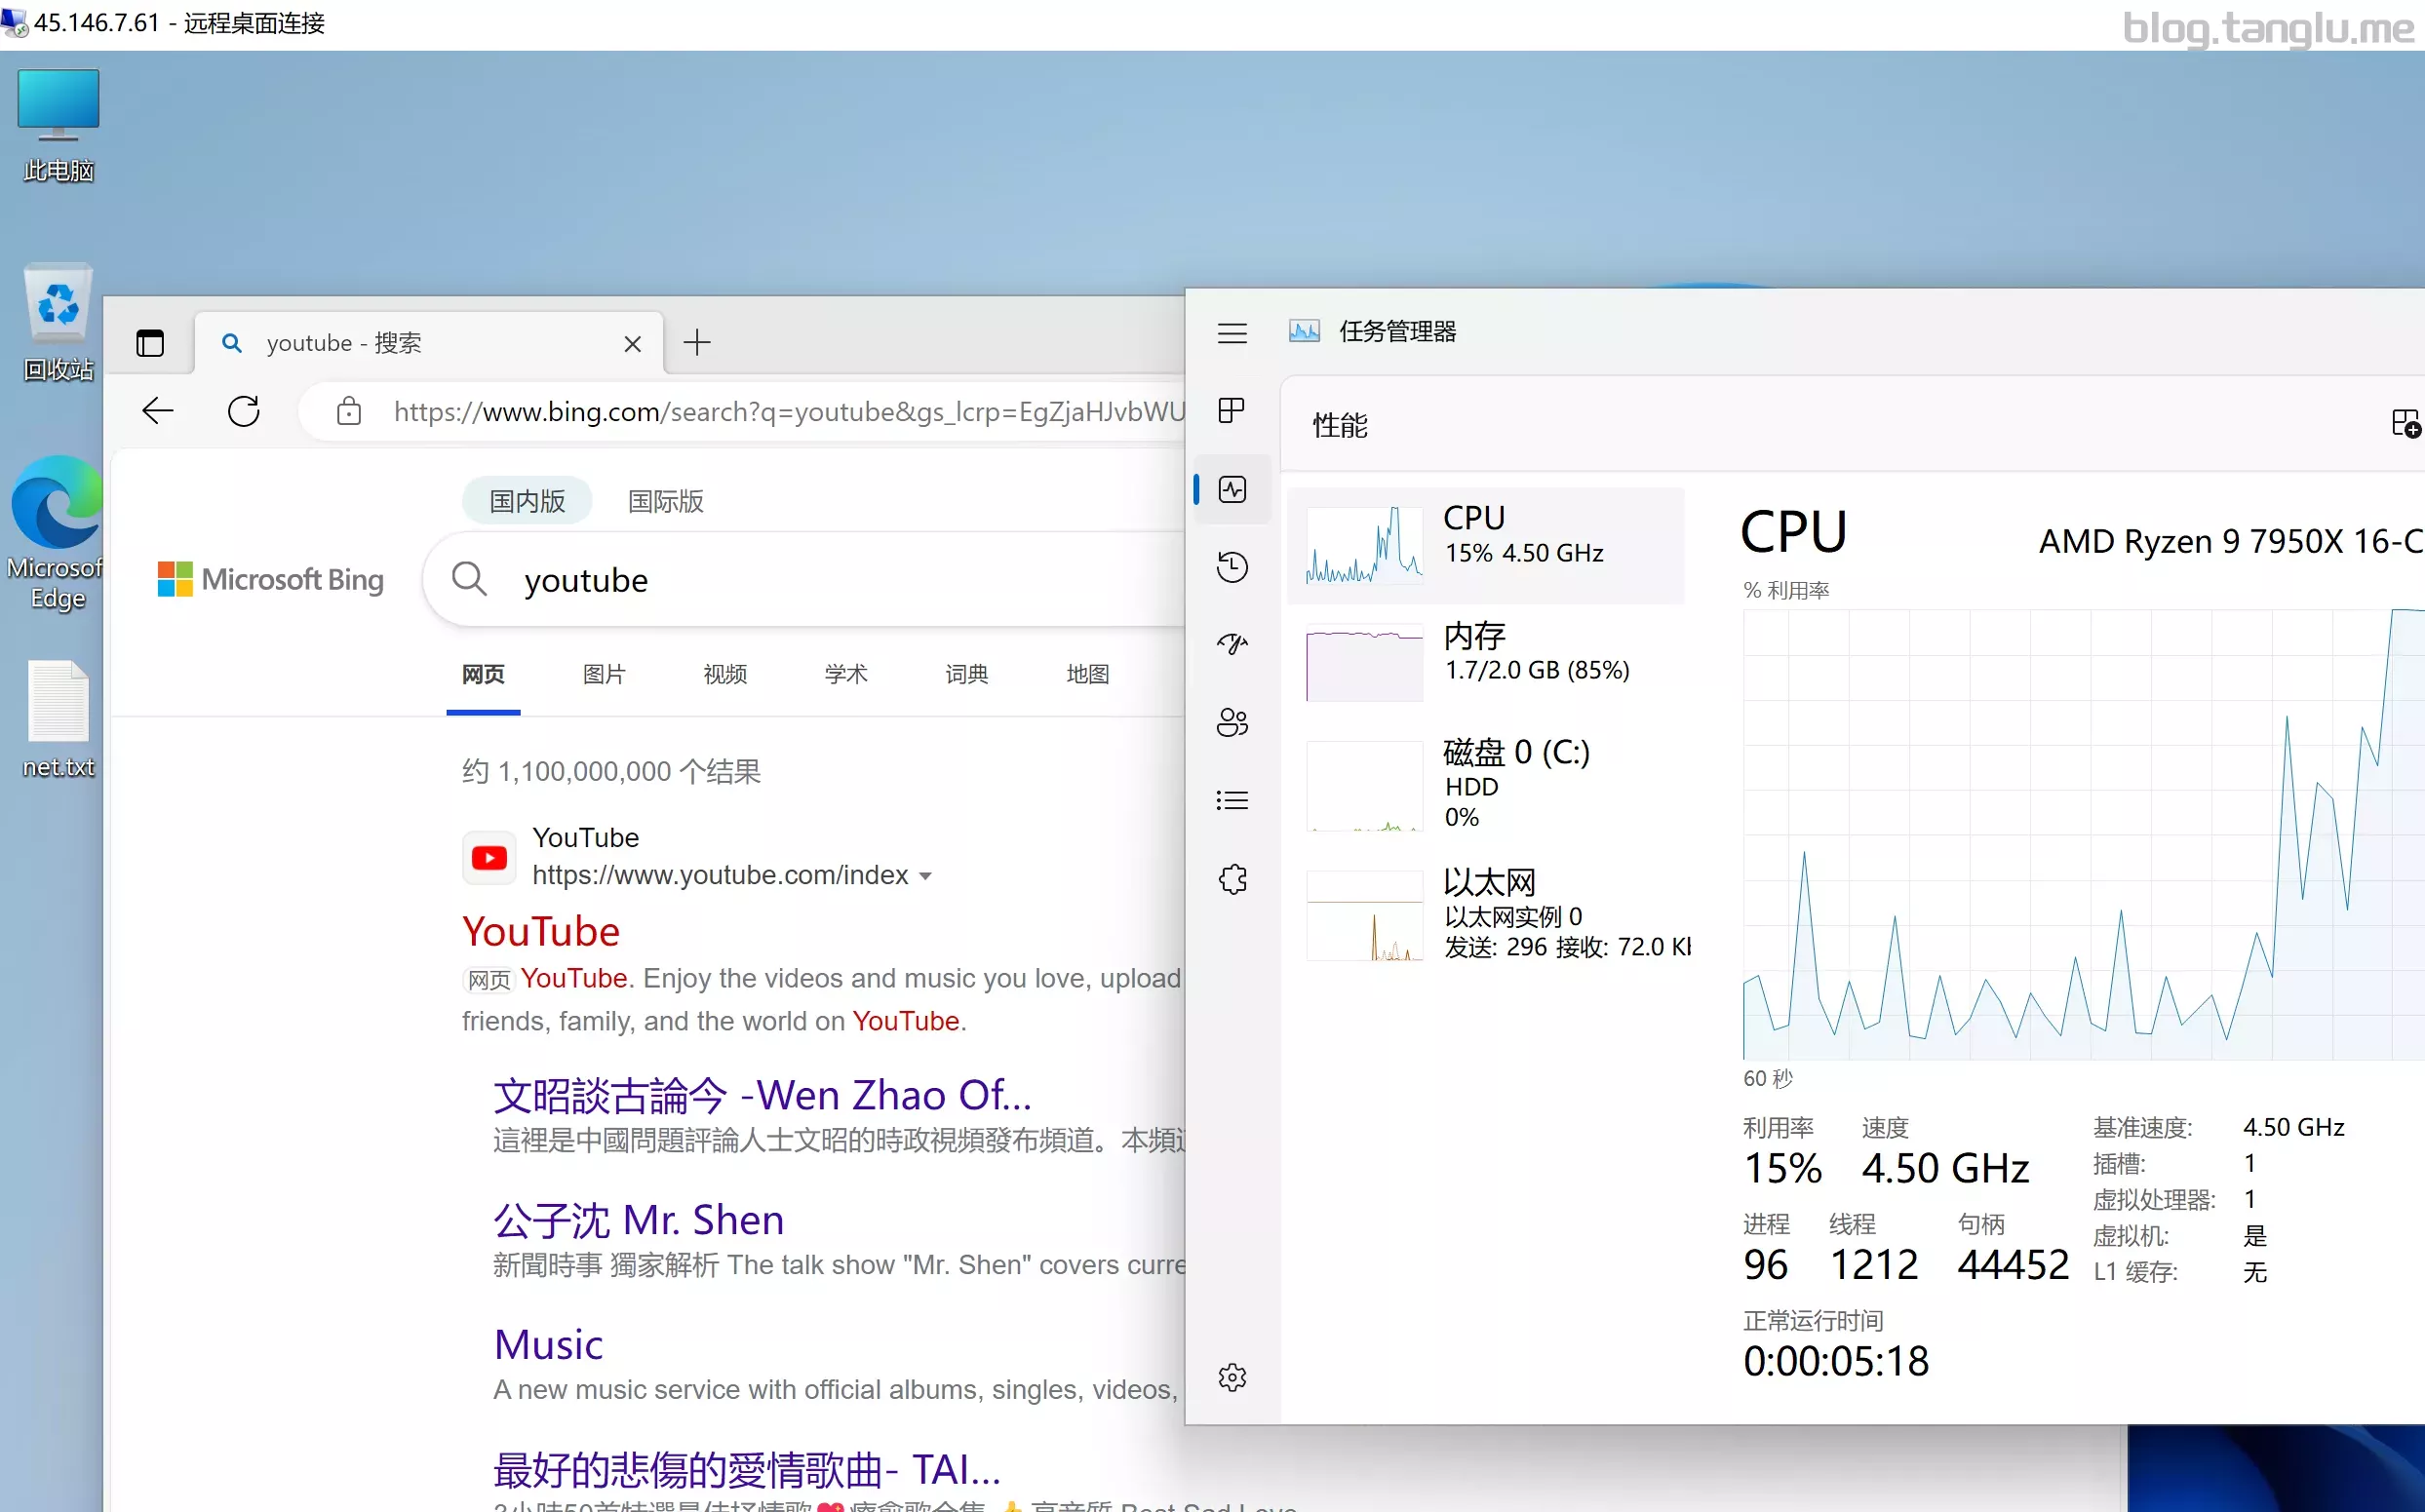The image size is (2425, 1512).
Task: Select the 网页 search tab
Action: (481, 673)
